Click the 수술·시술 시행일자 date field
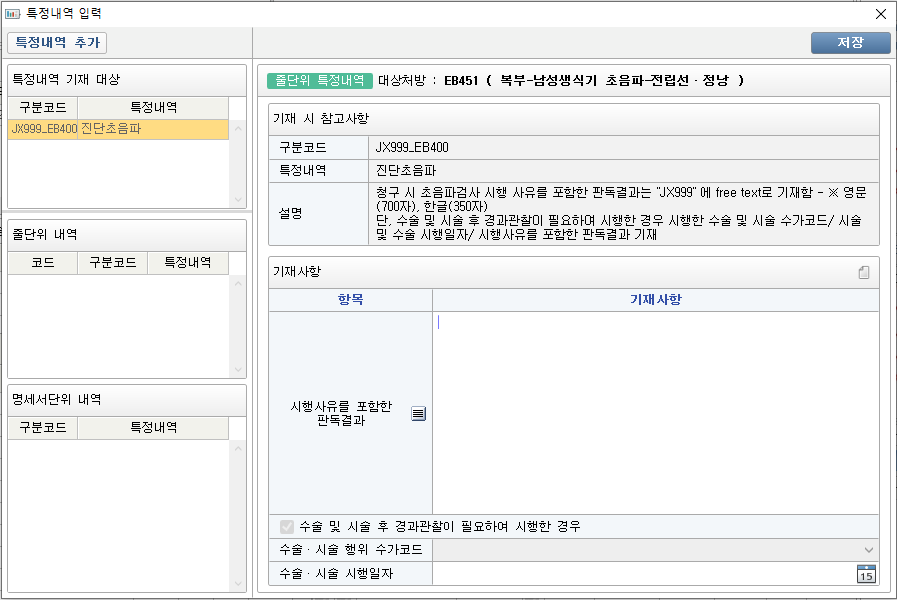 click(x=642, y=574)
